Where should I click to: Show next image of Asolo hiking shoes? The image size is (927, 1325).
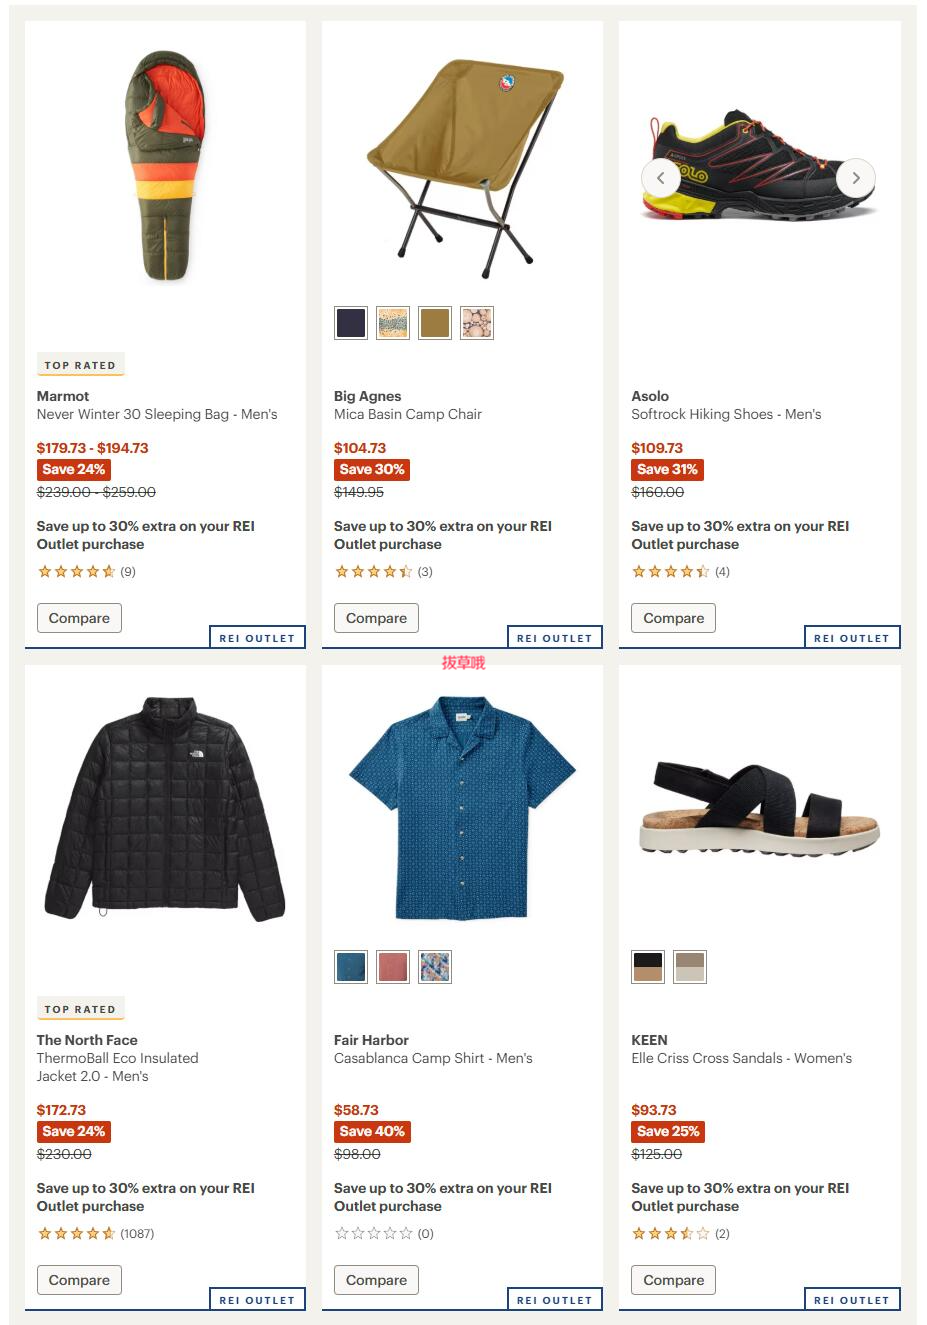coord(856,178)
